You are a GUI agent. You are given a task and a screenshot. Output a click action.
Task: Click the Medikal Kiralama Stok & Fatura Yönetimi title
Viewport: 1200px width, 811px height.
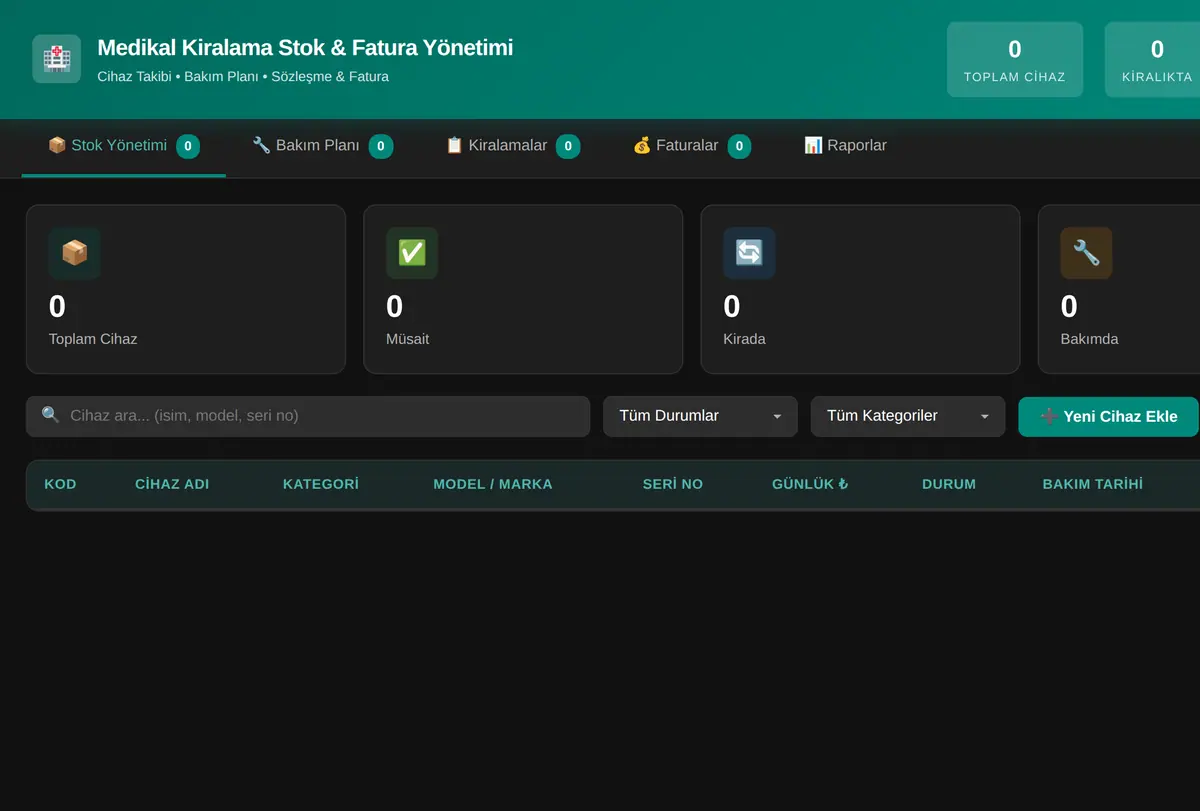pos(305,47)
